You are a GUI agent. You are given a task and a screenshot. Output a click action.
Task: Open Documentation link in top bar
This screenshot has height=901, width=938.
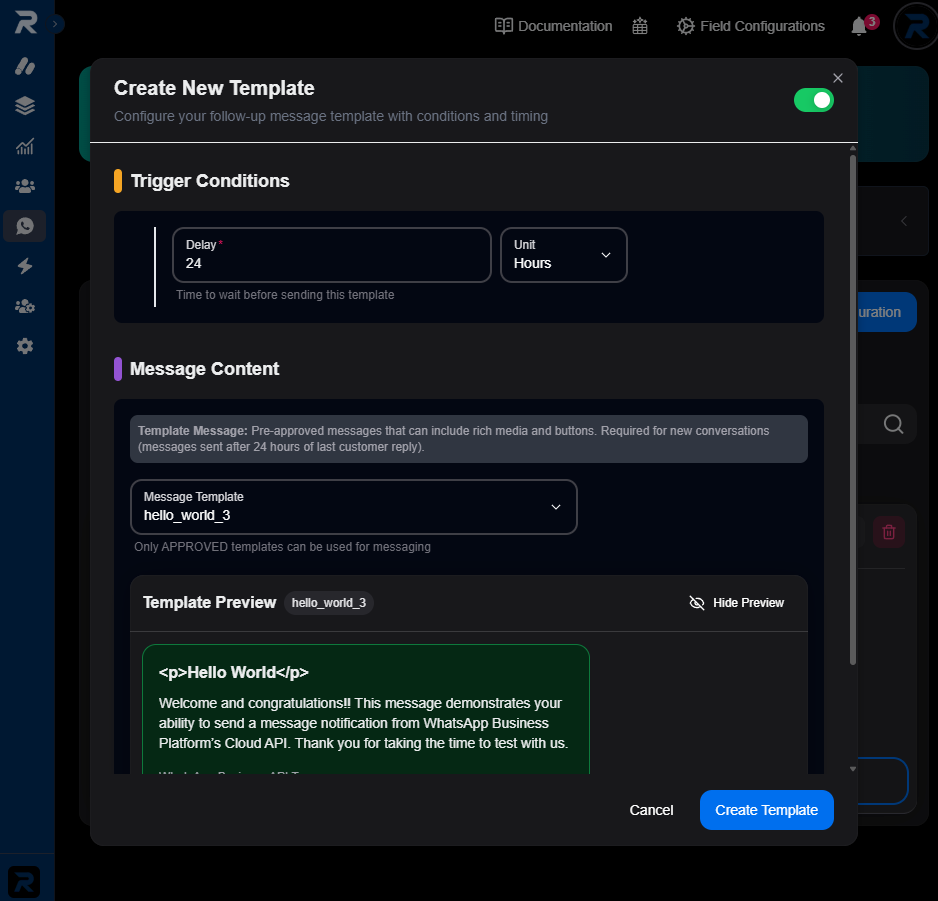click(x=553, y=26)
